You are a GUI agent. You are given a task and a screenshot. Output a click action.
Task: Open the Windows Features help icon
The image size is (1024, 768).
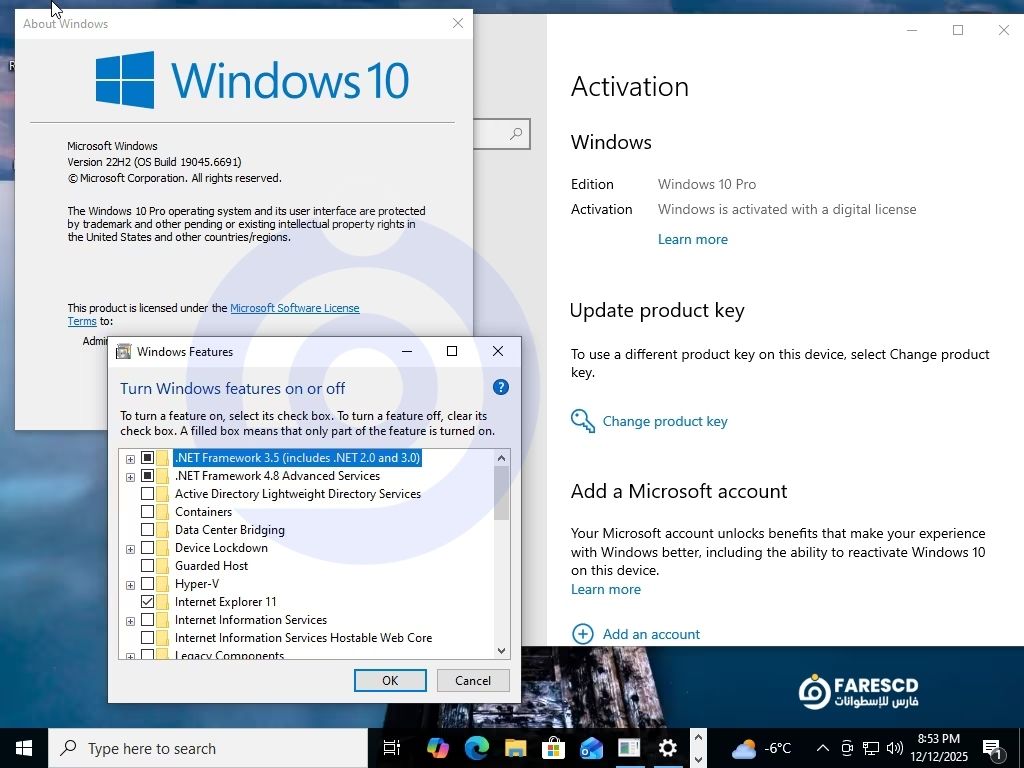coord(501,388)
